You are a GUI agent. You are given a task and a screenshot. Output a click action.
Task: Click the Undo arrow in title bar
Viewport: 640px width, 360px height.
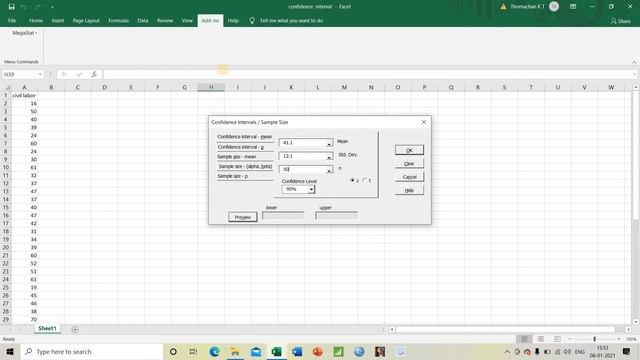click(24, 7)
